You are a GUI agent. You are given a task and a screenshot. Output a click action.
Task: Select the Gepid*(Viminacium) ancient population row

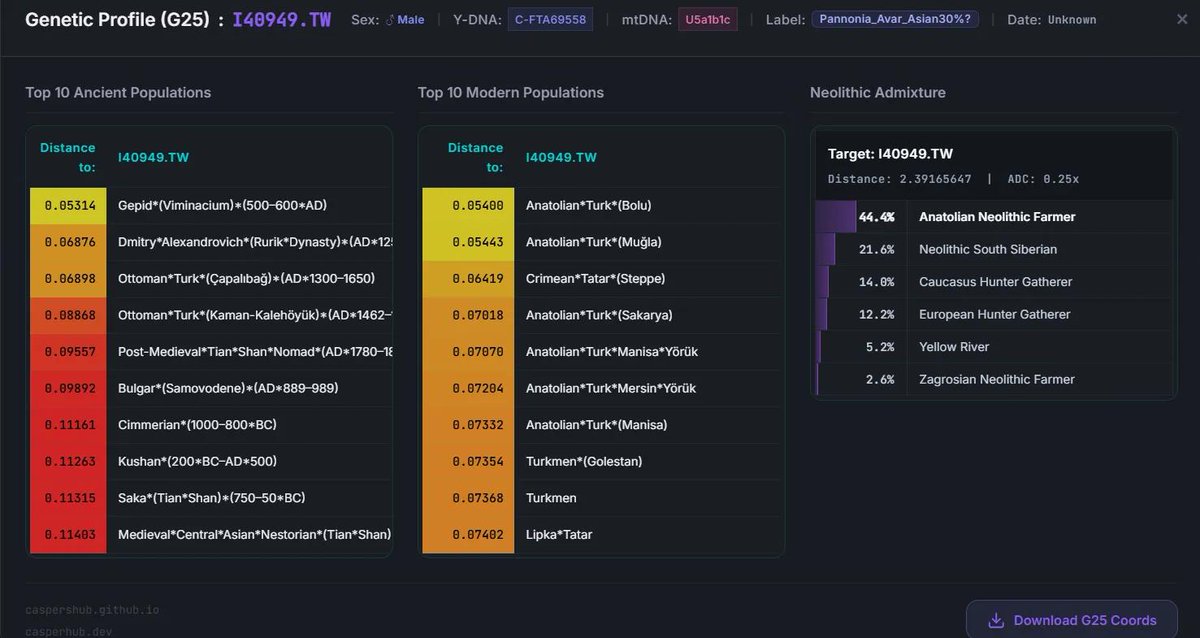(209, 205)
